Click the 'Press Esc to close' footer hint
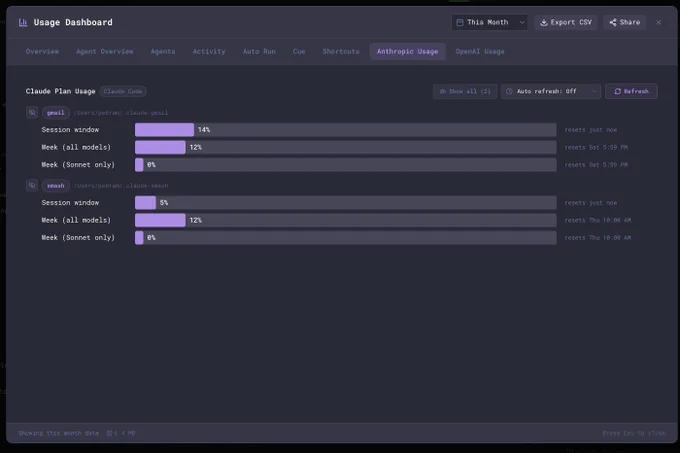Screen dimensions: 680x453 pyautogui.click(x=633, y=433)
